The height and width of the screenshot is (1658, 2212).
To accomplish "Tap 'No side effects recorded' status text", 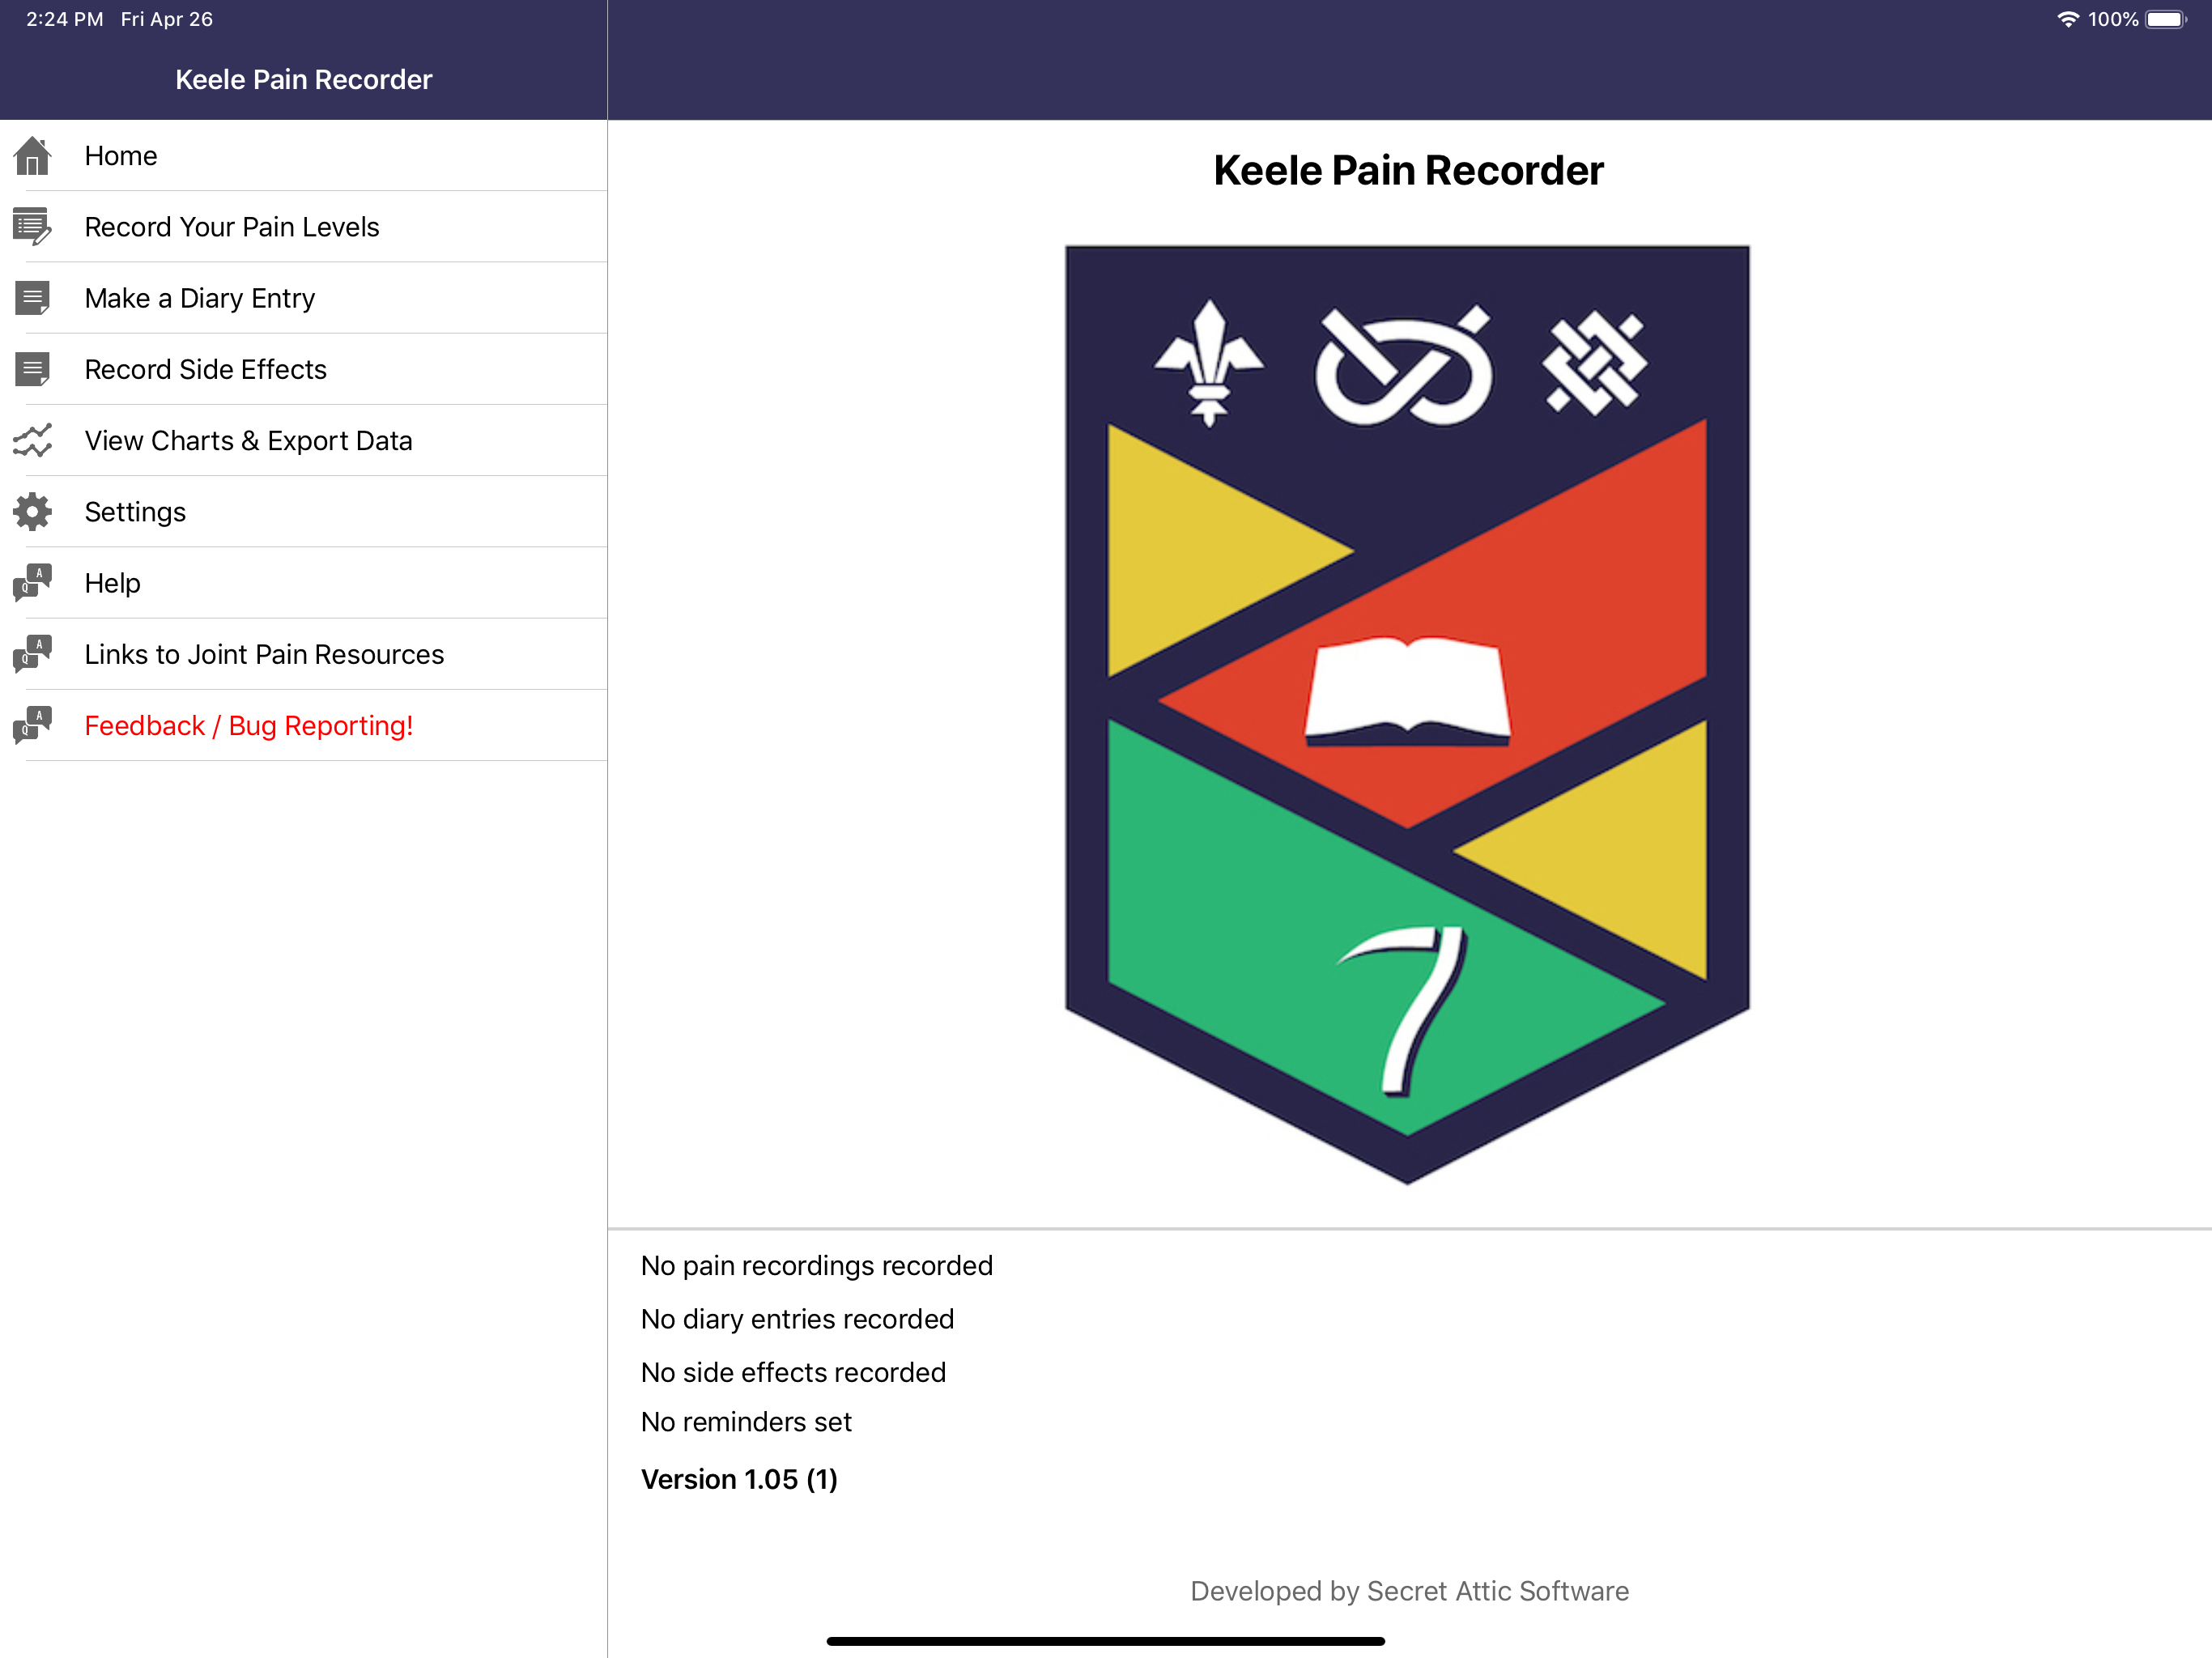I will pos(793,1372).
